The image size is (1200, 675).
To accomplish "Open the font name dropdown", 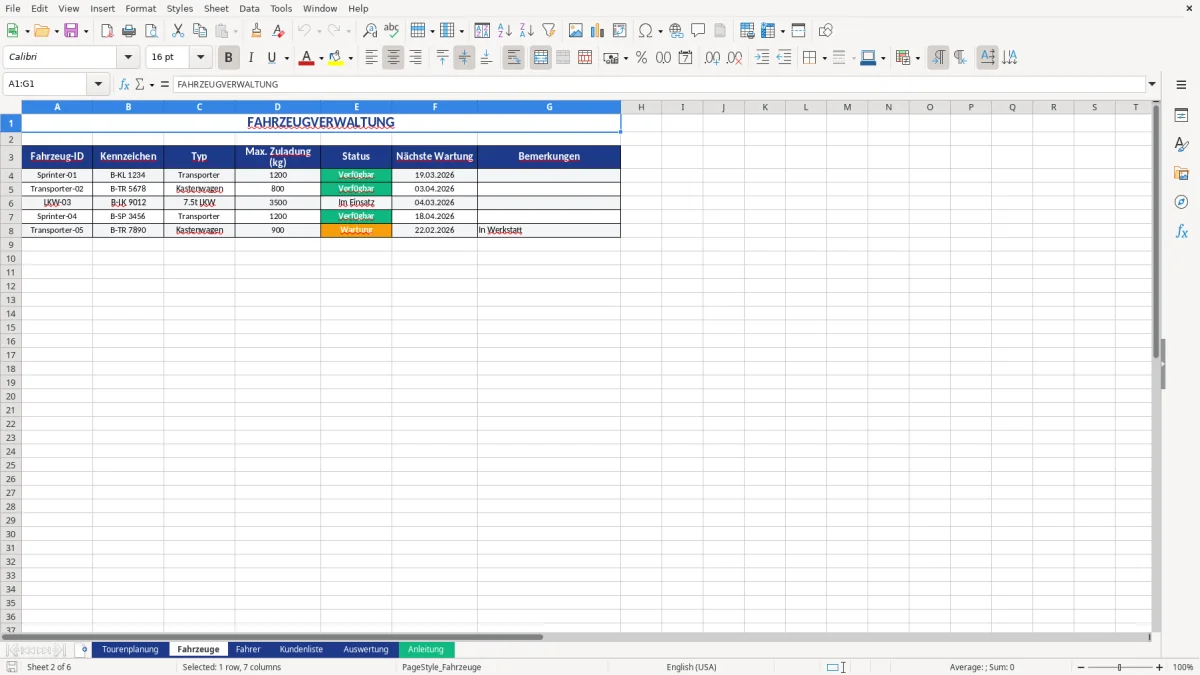I will (128, 57).
